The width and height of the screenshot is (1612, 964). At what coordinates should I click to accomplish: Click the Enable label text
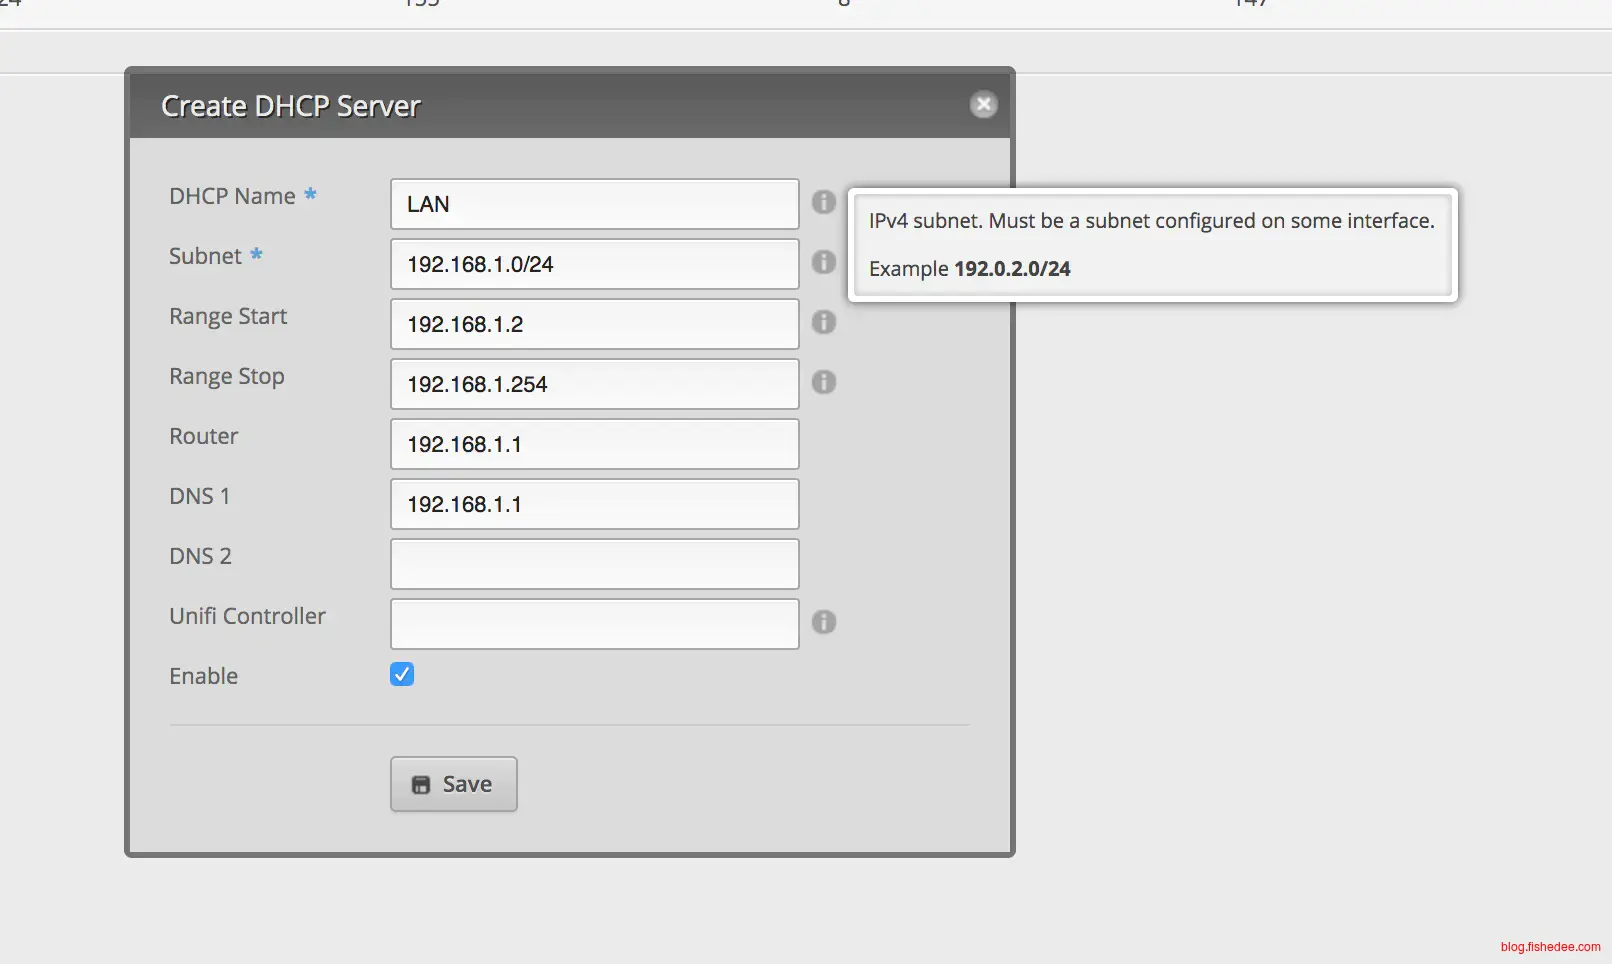coord(203,676)
